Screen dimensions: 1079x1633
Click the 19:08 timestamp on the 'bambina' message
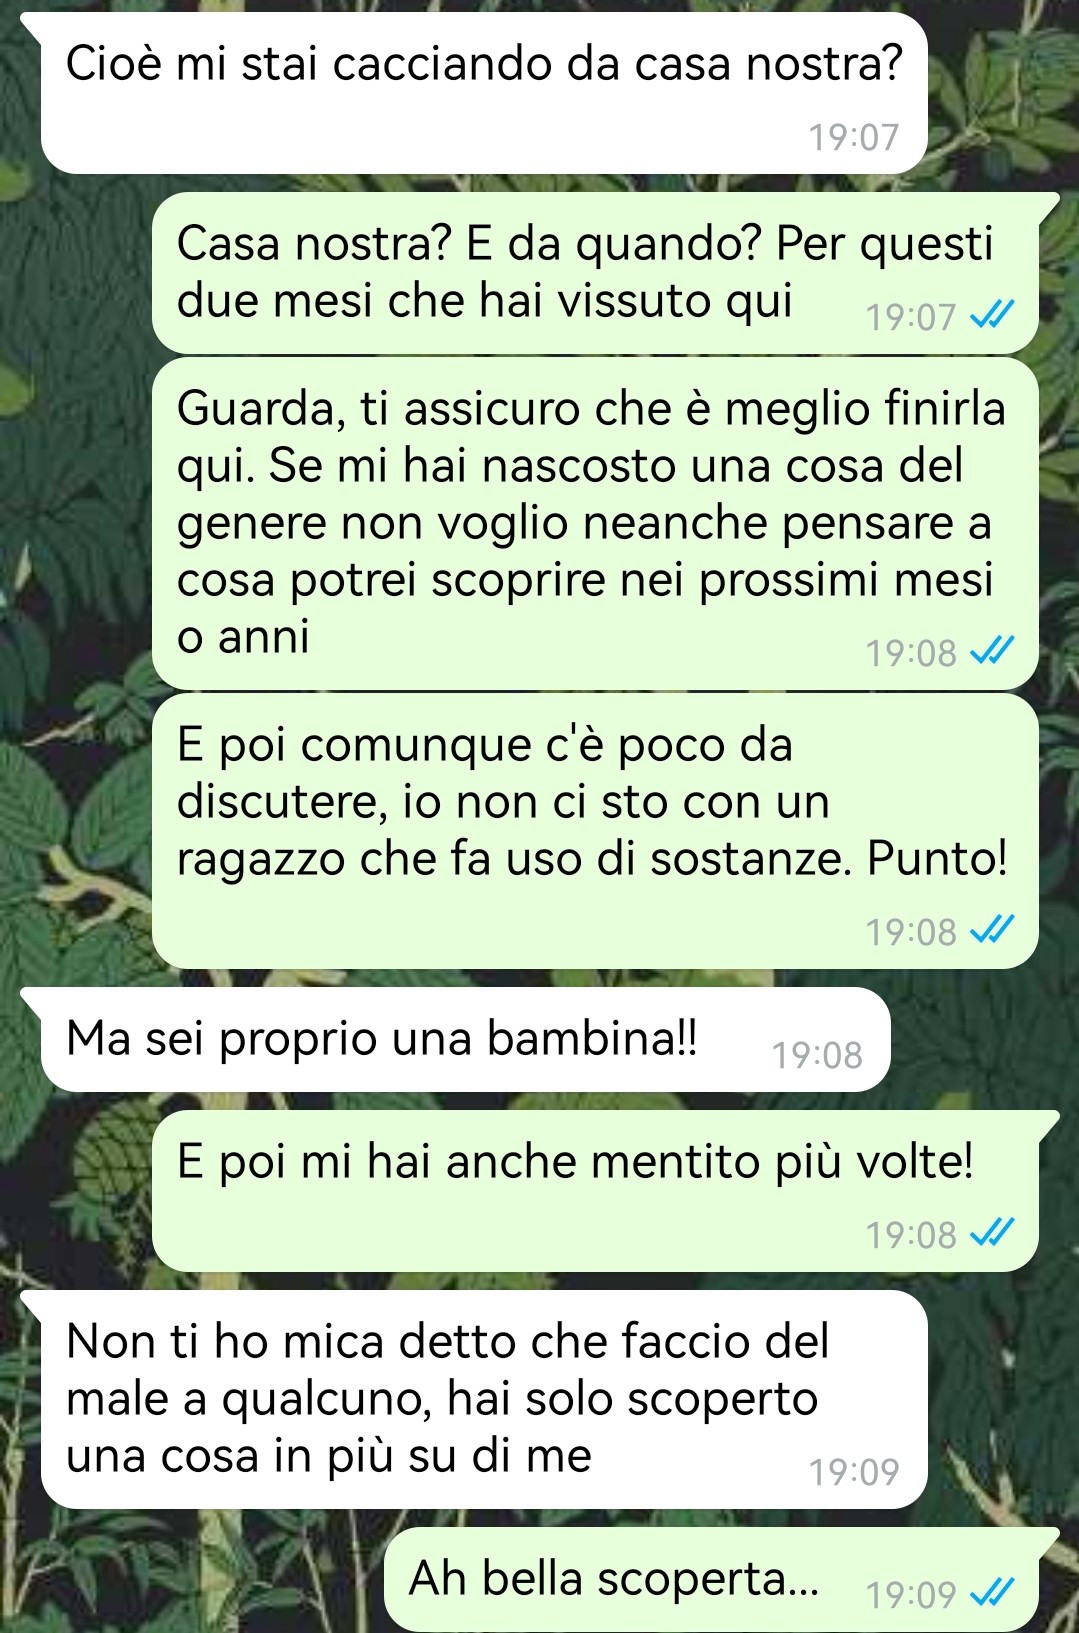coord(817,1055)
